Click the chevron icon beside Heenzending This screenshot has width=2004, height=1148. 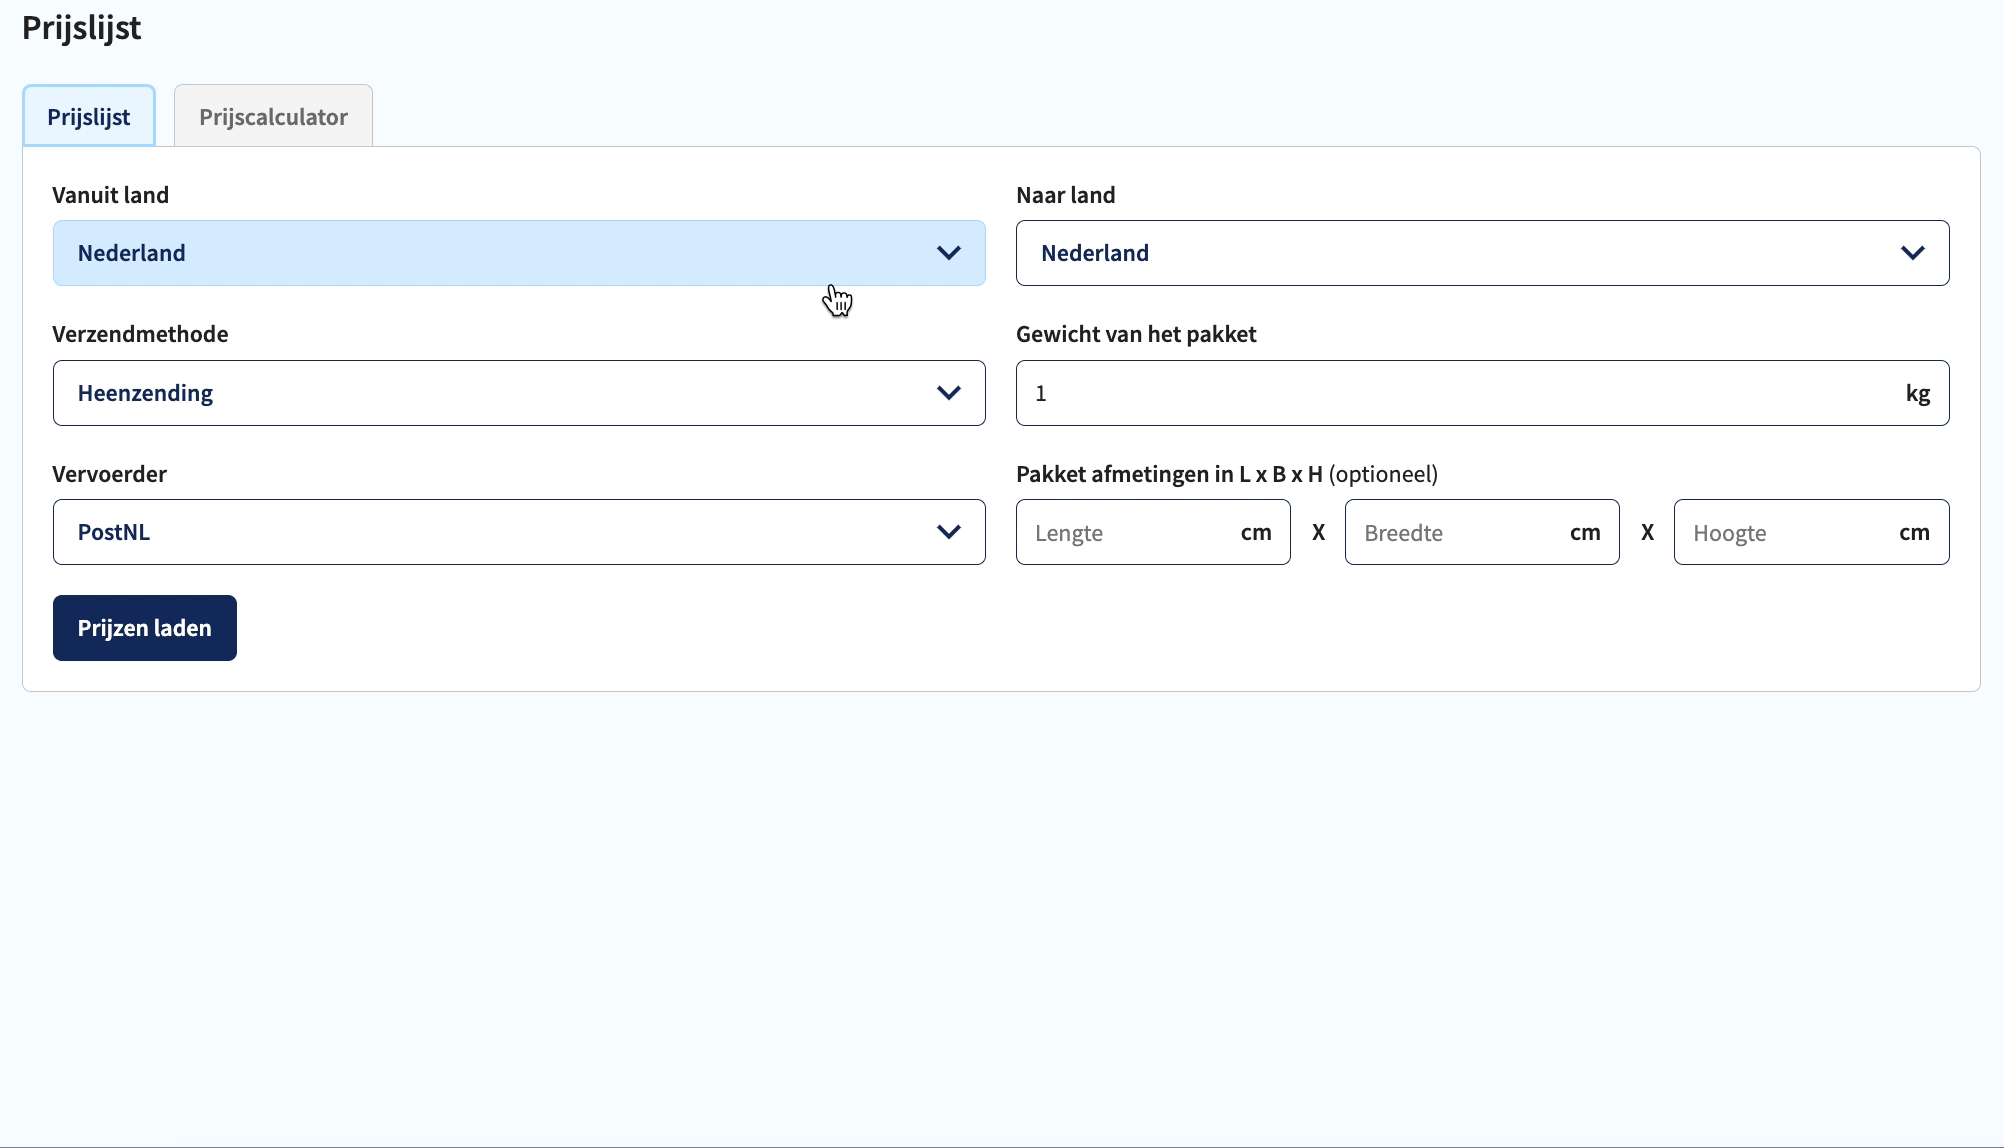click(948, 393)
